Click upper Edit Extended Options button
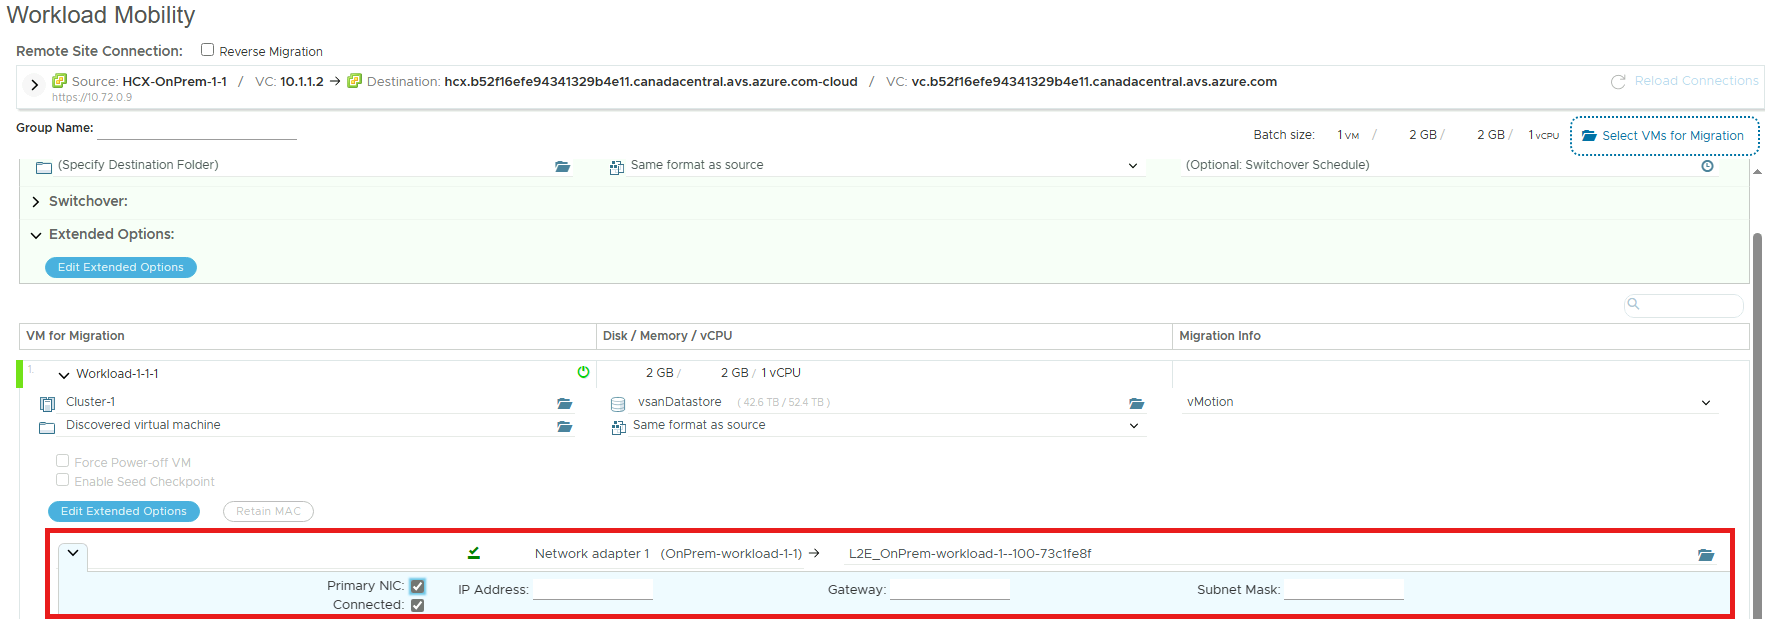 click(121, 267)
